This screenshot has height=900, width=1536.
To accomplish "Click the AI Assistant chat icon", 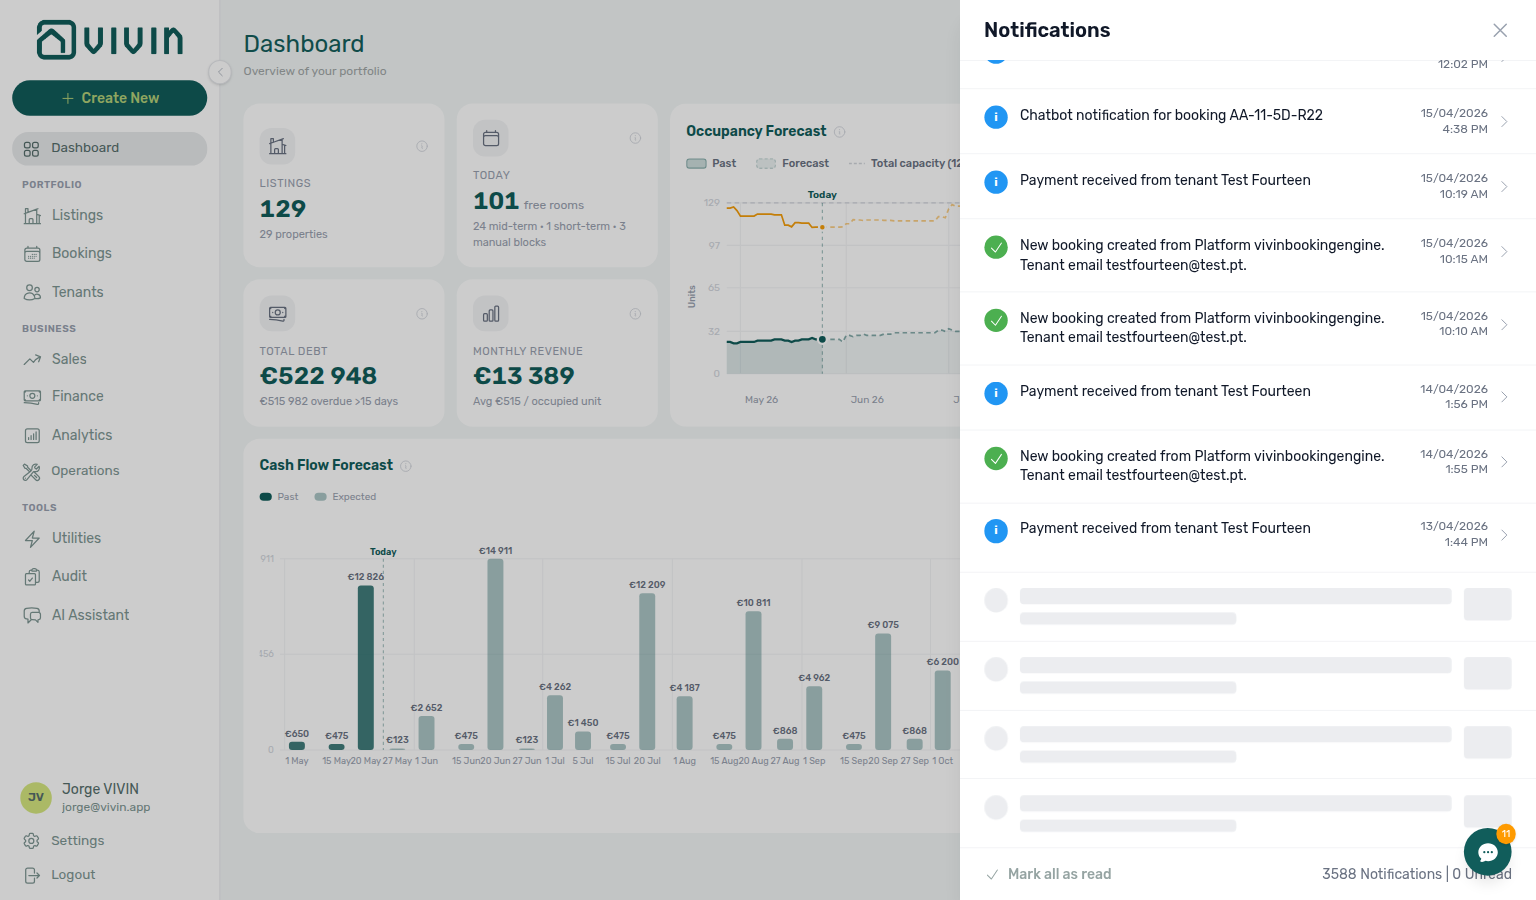I will point(32,615).
